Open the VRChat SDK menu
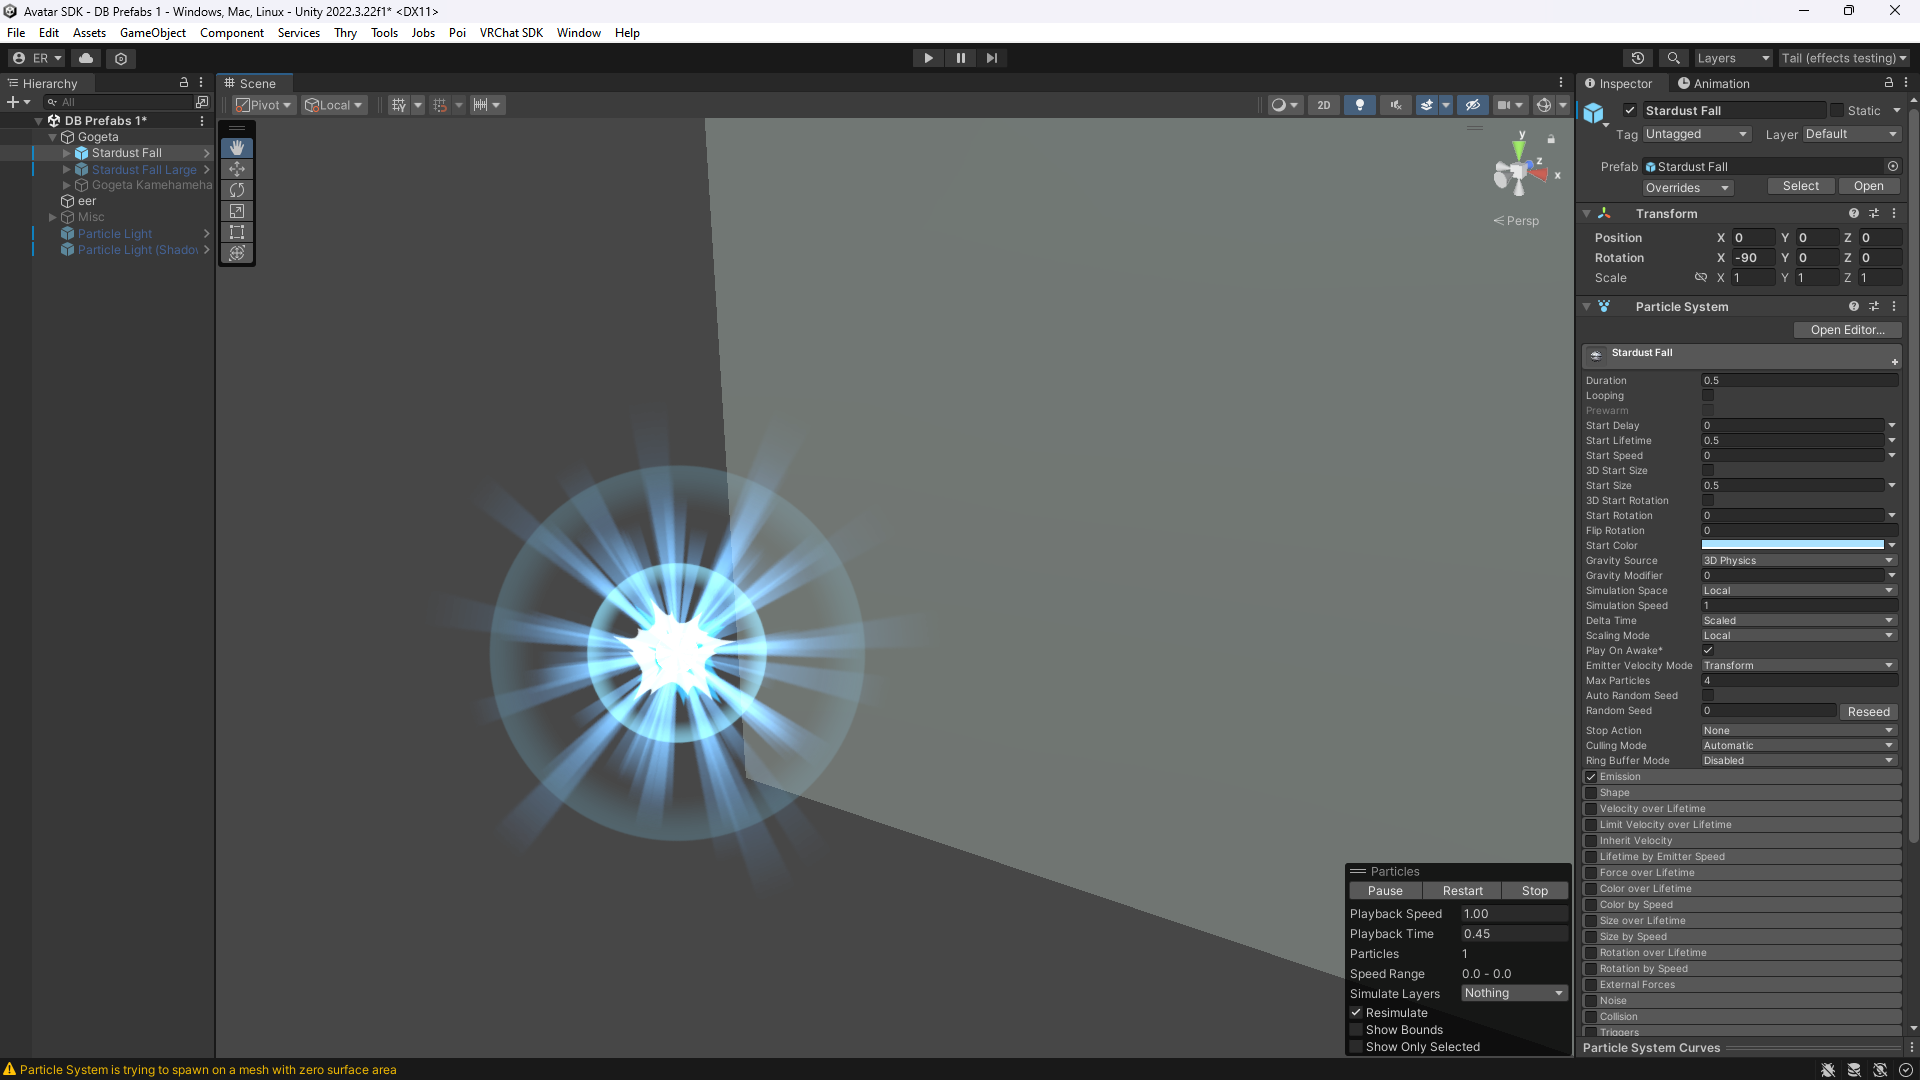Viewport: 1920px width, 1080px height. tap(510, 33)
